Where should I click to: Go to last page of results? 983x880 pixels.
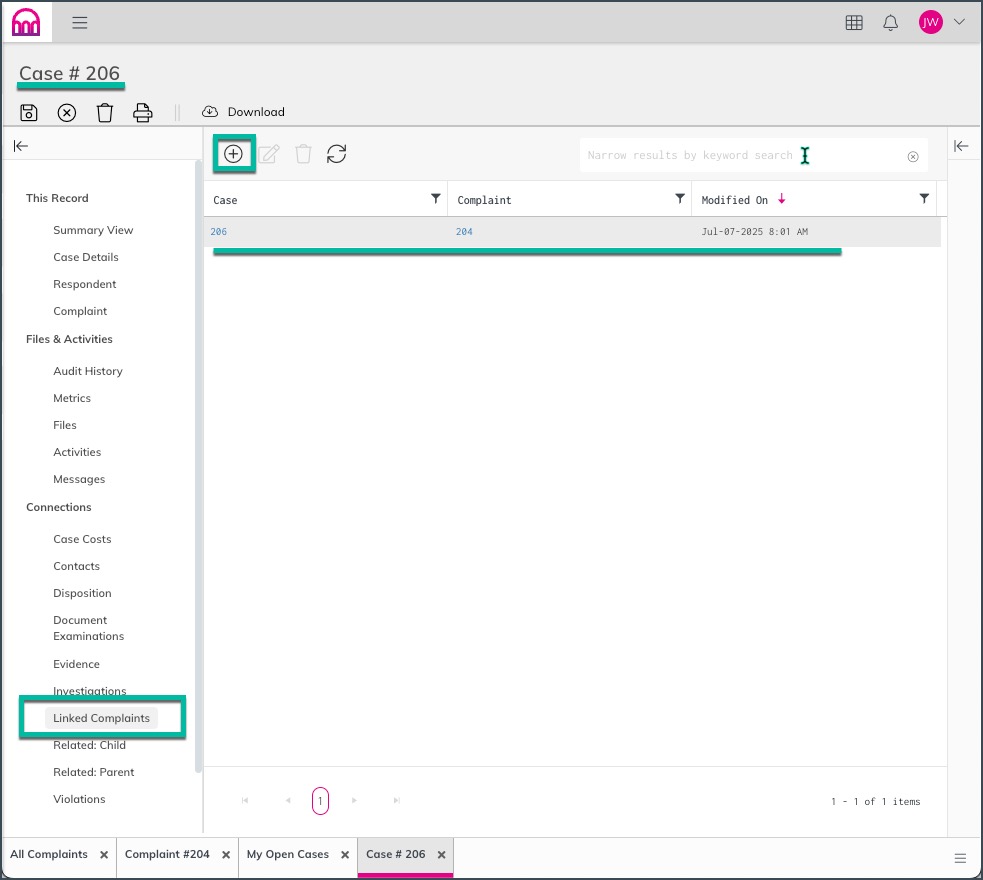coord(396,800)
